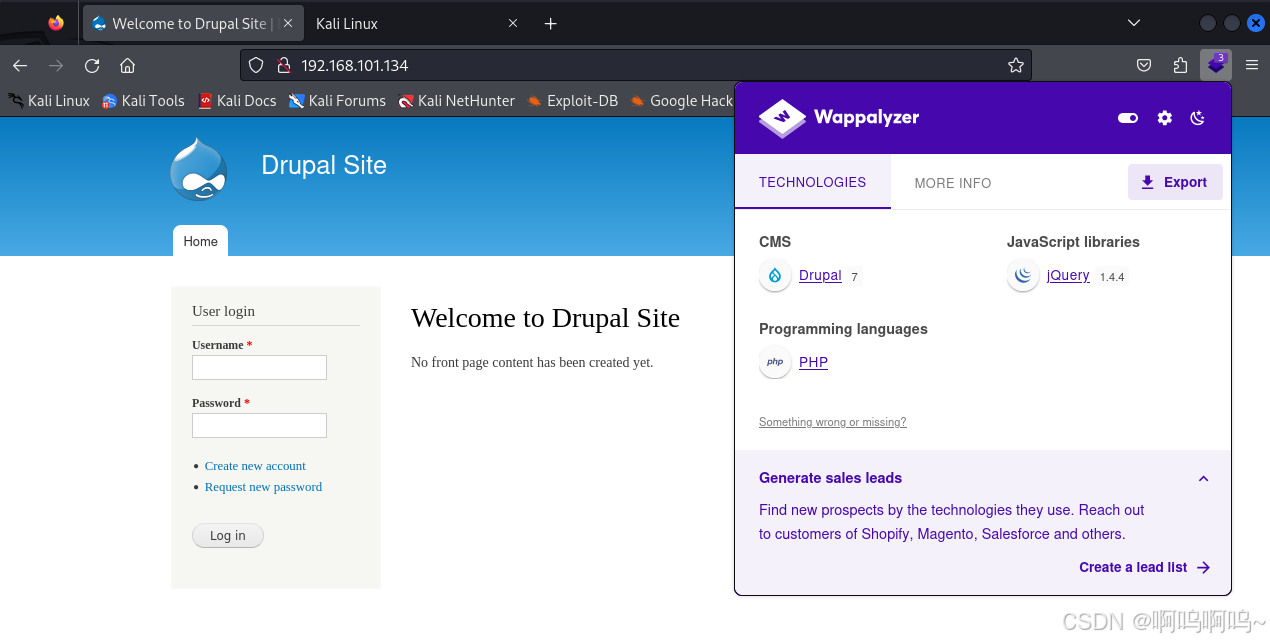This screenshot has height=643, width=1270.
Task: Click the Programming languages category heading
Action: 843,329
